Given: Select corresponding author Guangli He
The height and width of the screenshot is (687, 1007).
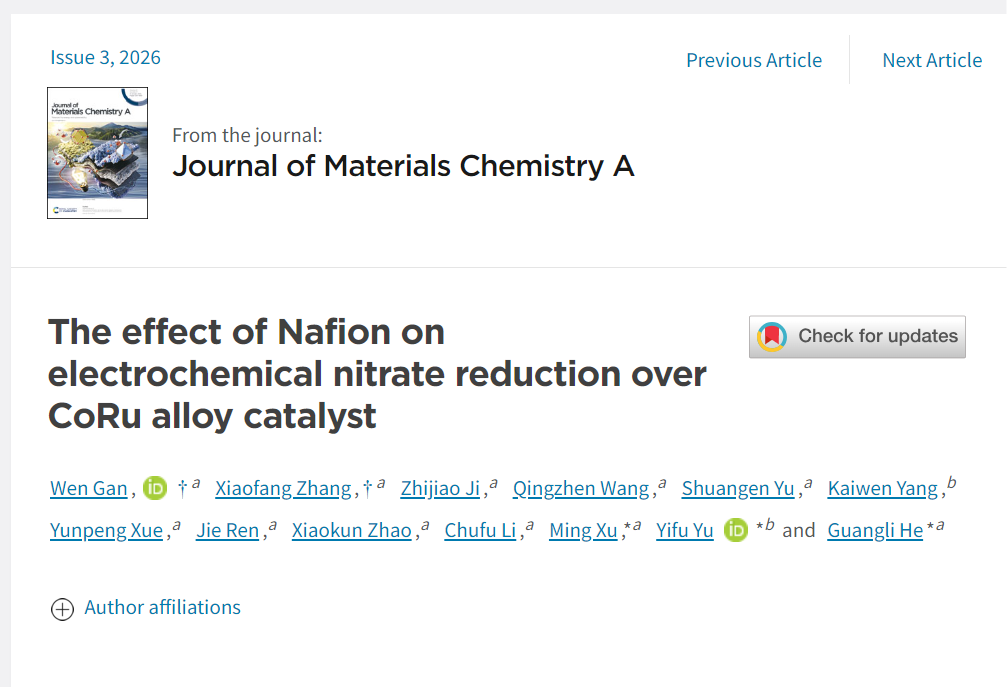Looking at the screenshot, I should (x=875, y=530).
